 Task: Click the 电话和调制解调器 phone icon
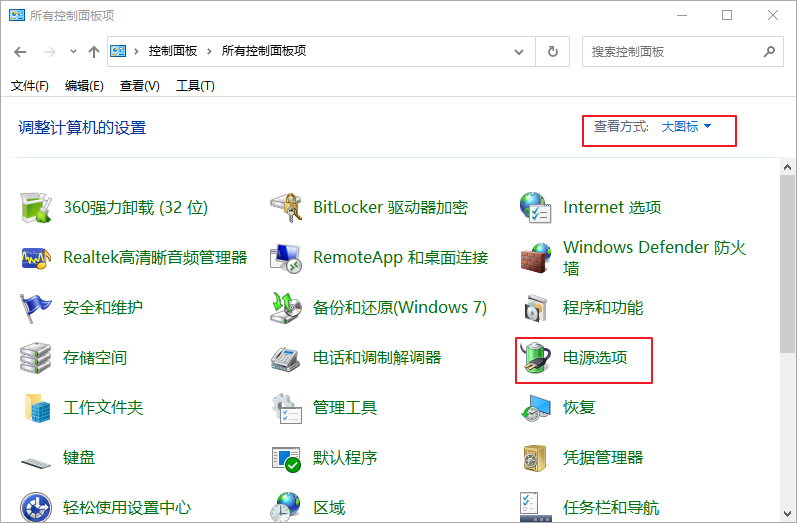(x=286, y=358)
